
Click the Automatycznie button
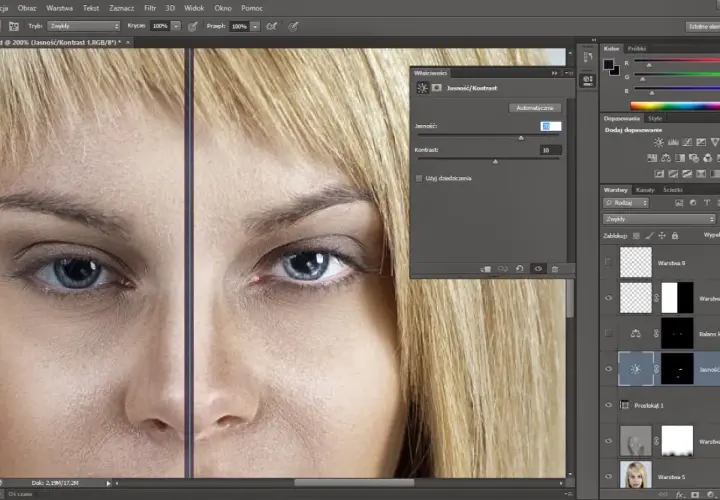point(535,108)
